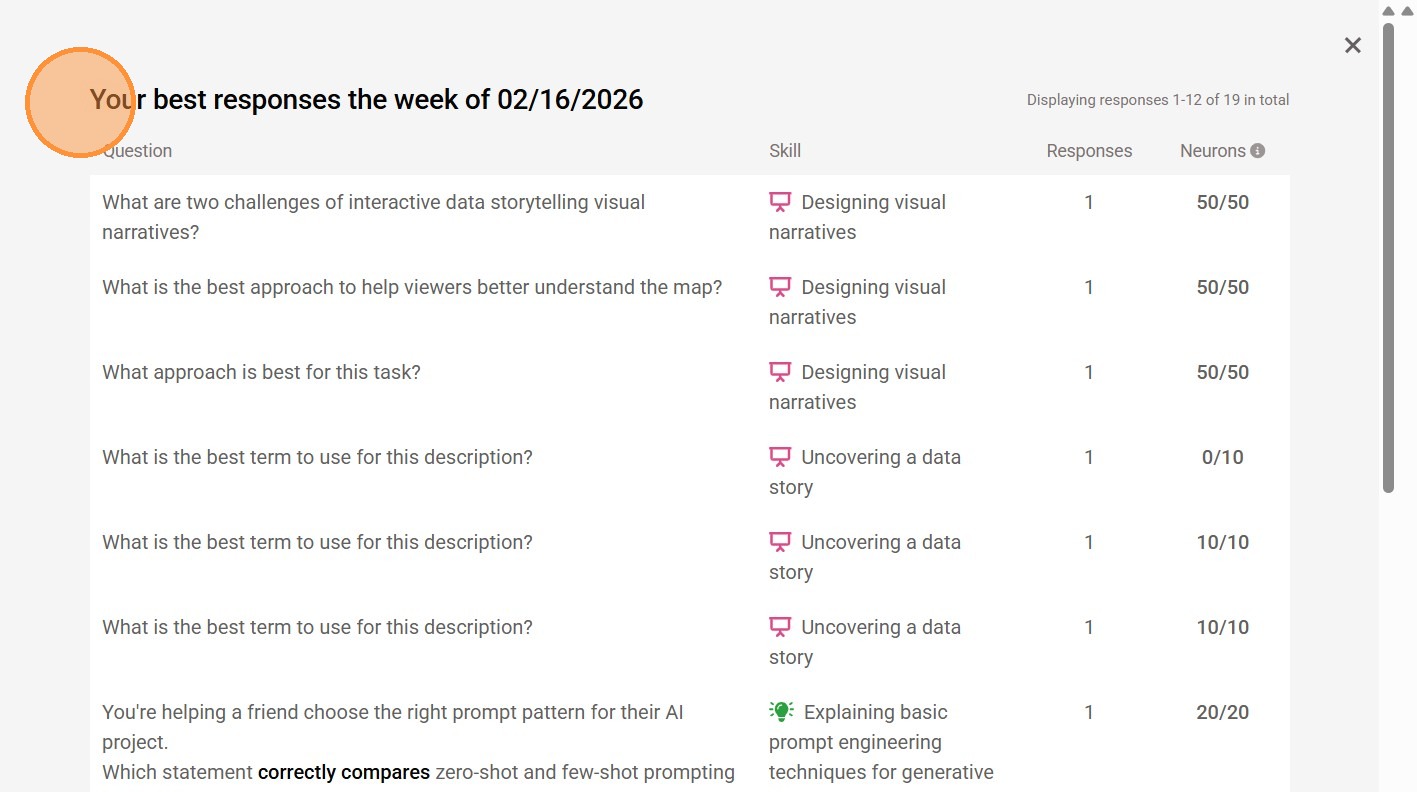Click presentation icon in the map question row

pos(780,287)
